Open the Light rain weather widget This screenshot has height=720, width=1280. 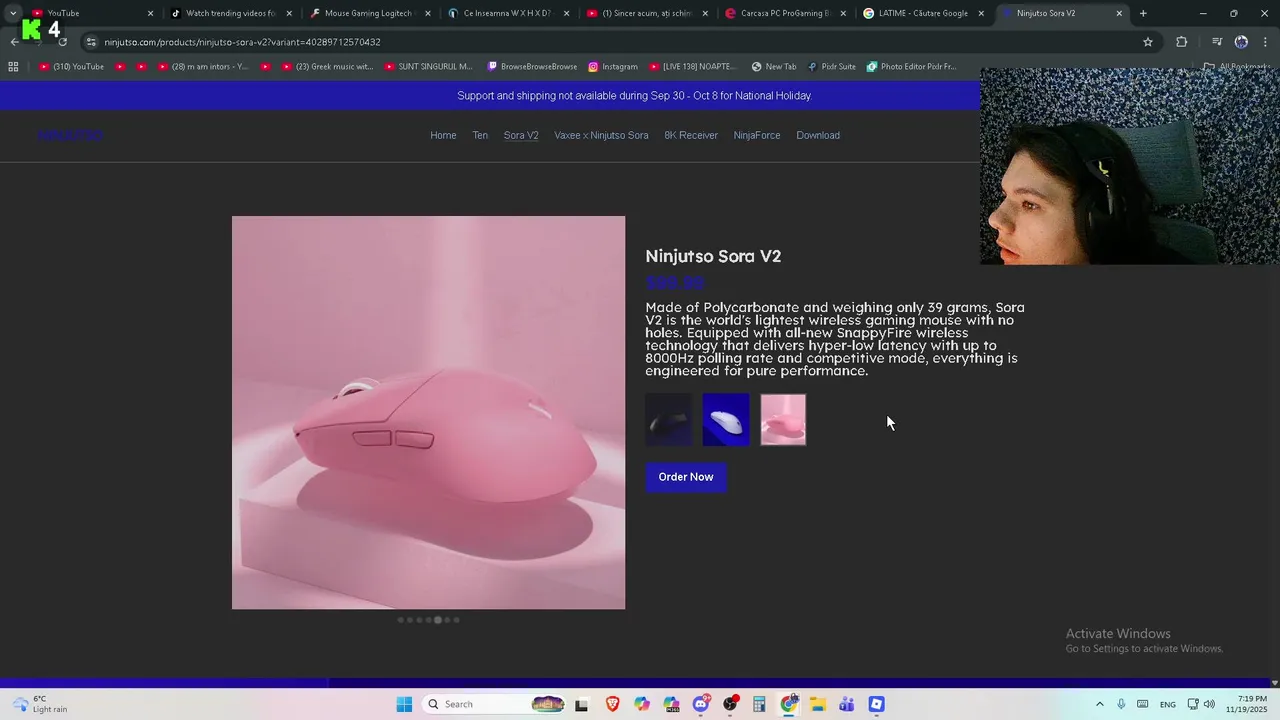click(39, 704)
